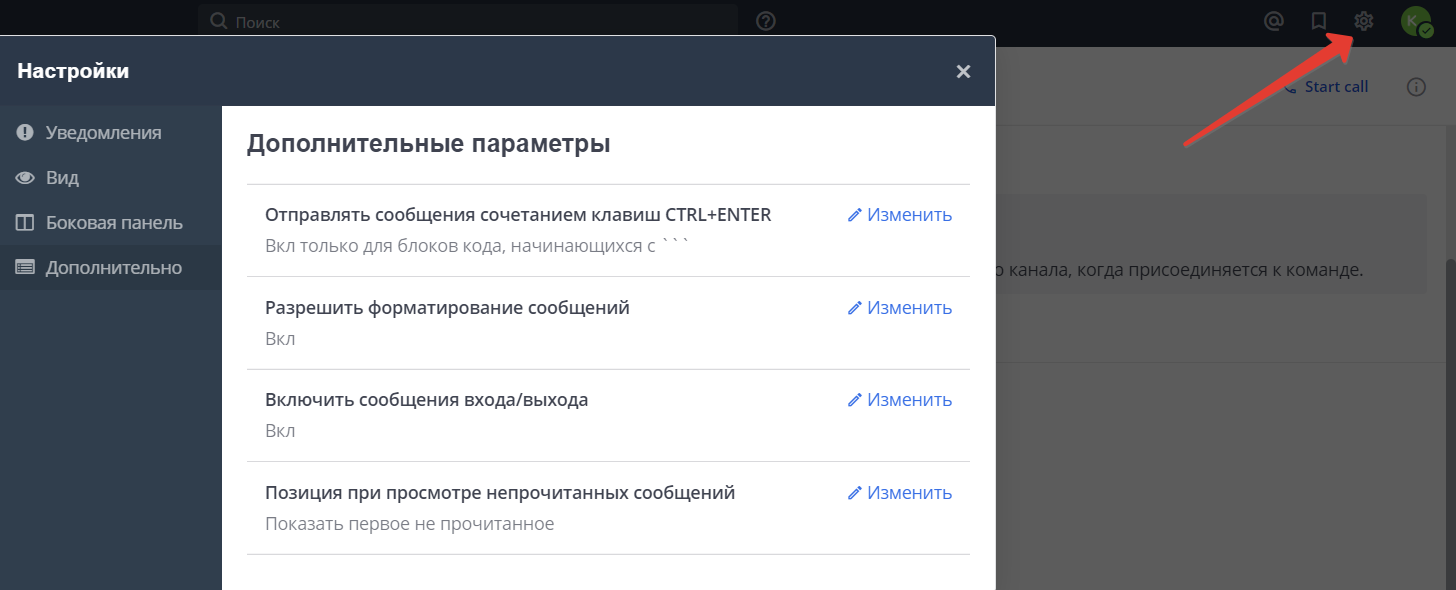Click Изменить for CTRL+ENTER message sending
This screenshot has height=590, width=1456.
coord(899,214)
